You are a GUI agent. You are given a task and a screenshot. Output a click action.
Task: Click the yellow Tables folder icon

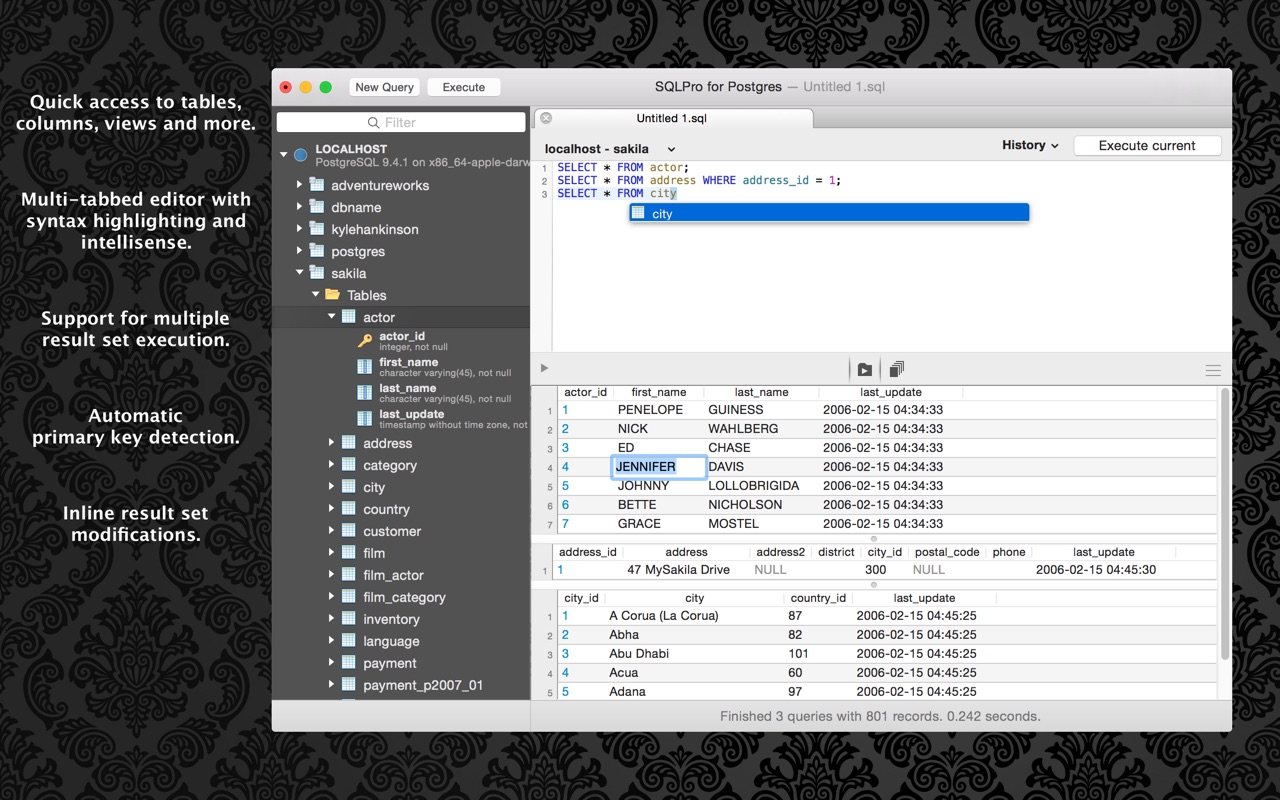click(332, 295)
